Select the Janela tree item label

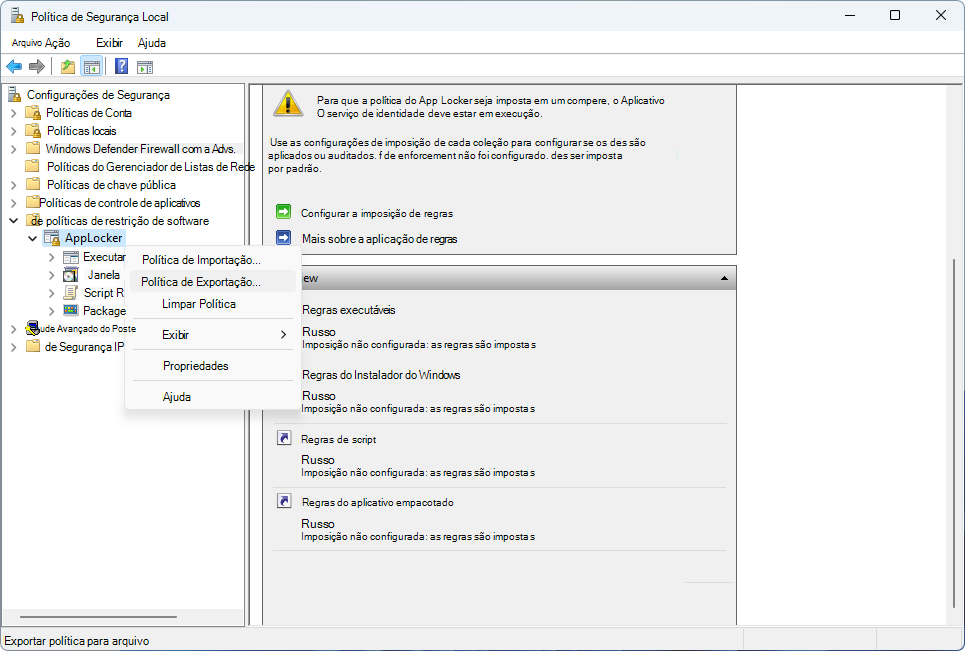103,274
